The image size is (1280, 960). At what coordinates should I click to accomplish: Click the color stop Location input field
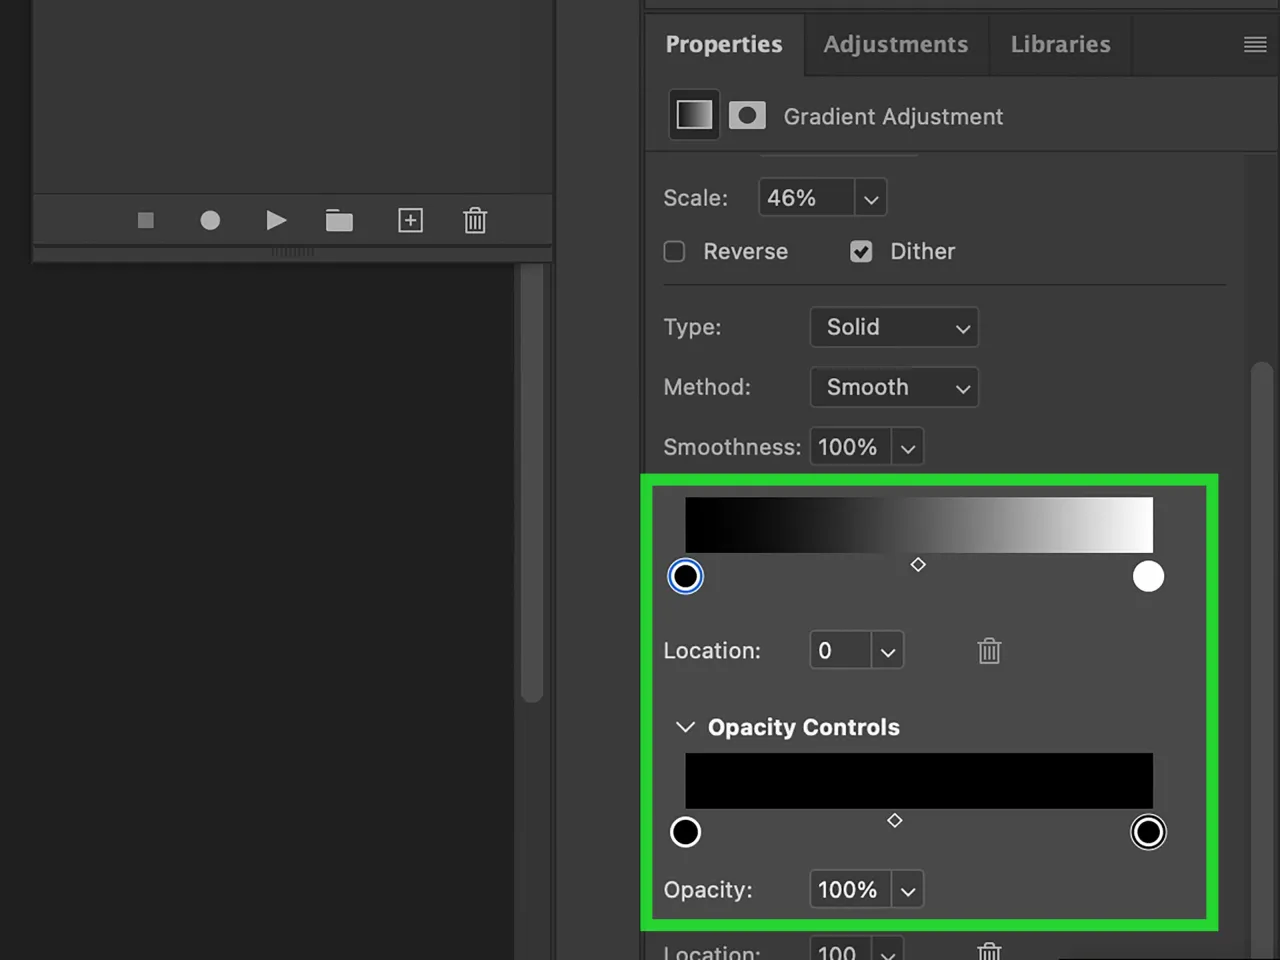point(840,651)
